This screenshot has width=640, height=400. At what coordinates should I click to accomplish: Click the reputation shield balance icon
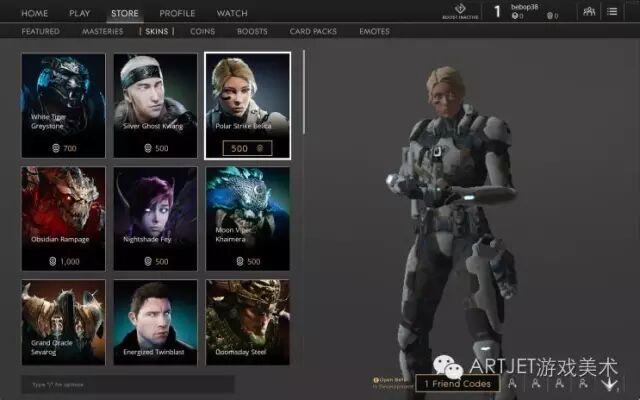550,16
